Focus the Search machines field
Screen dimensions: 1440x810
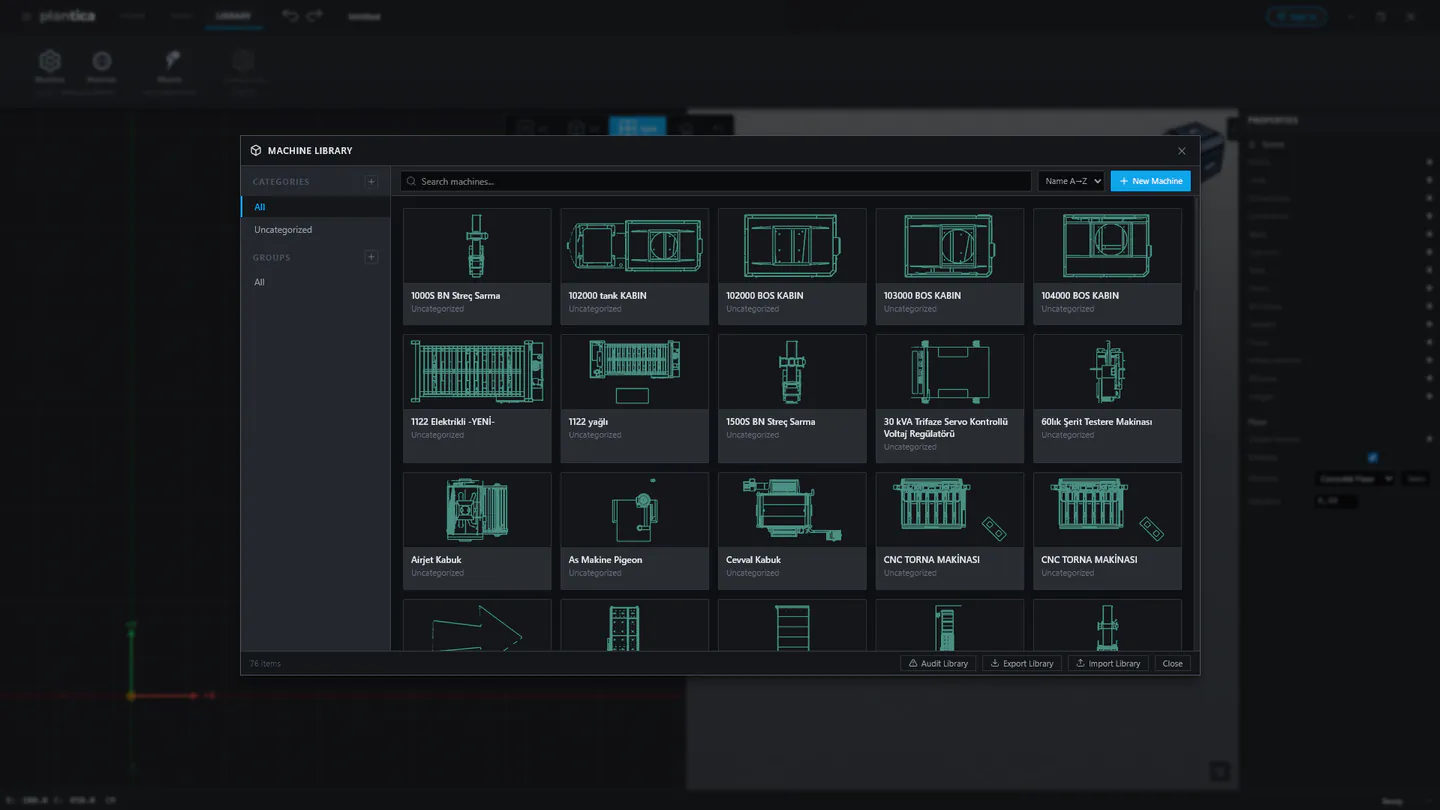[716, 181]
